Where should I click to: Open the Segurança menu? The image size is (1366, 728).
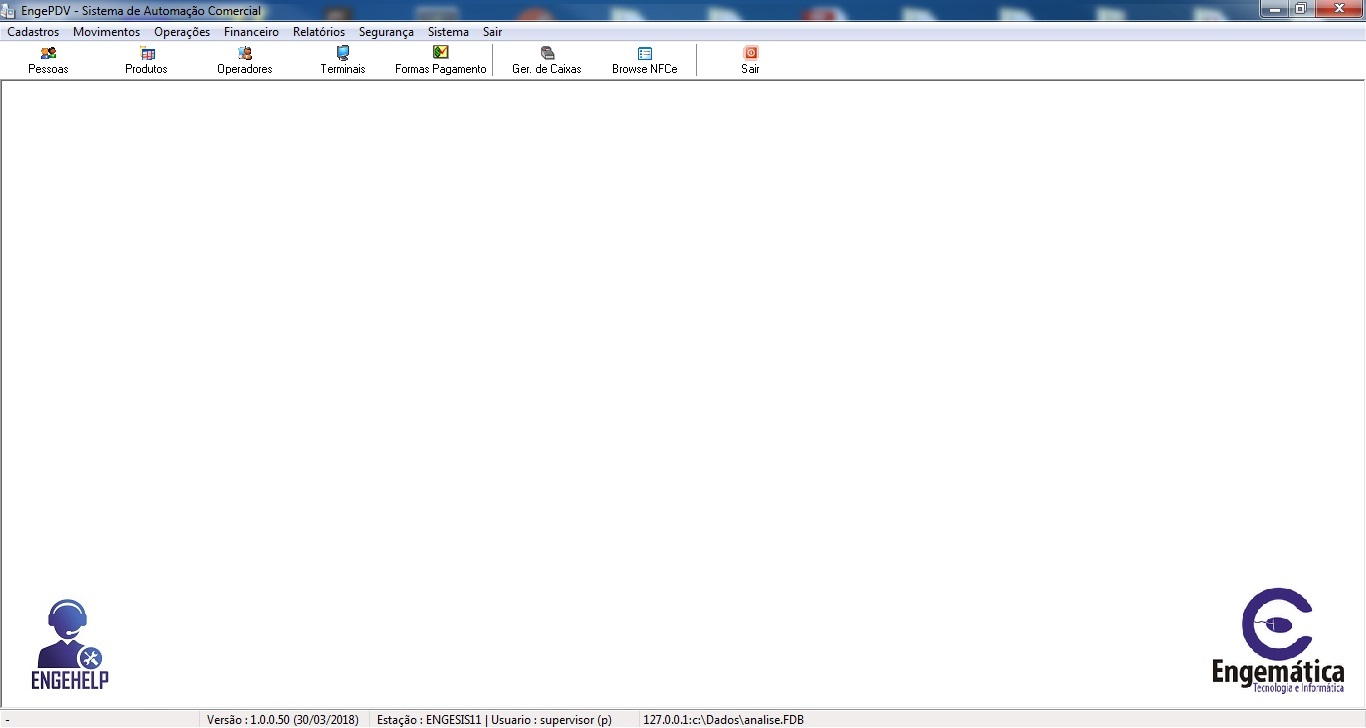pyautogui.click(x=386, y=32)
